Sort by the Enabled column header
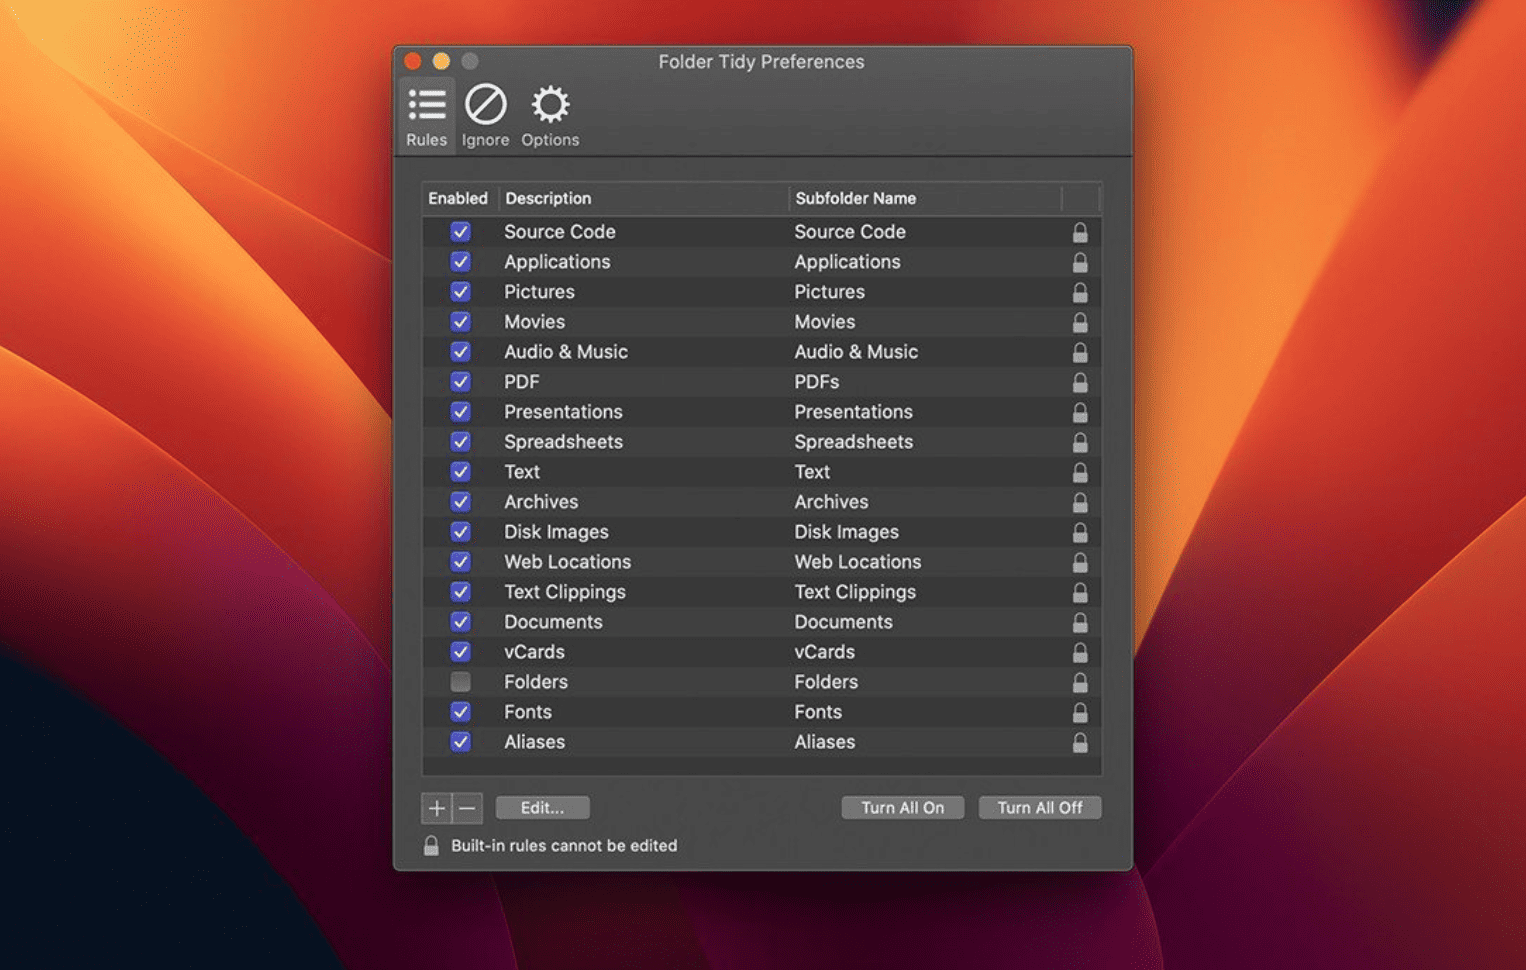The image size is (1526, 970). point(458,198)
